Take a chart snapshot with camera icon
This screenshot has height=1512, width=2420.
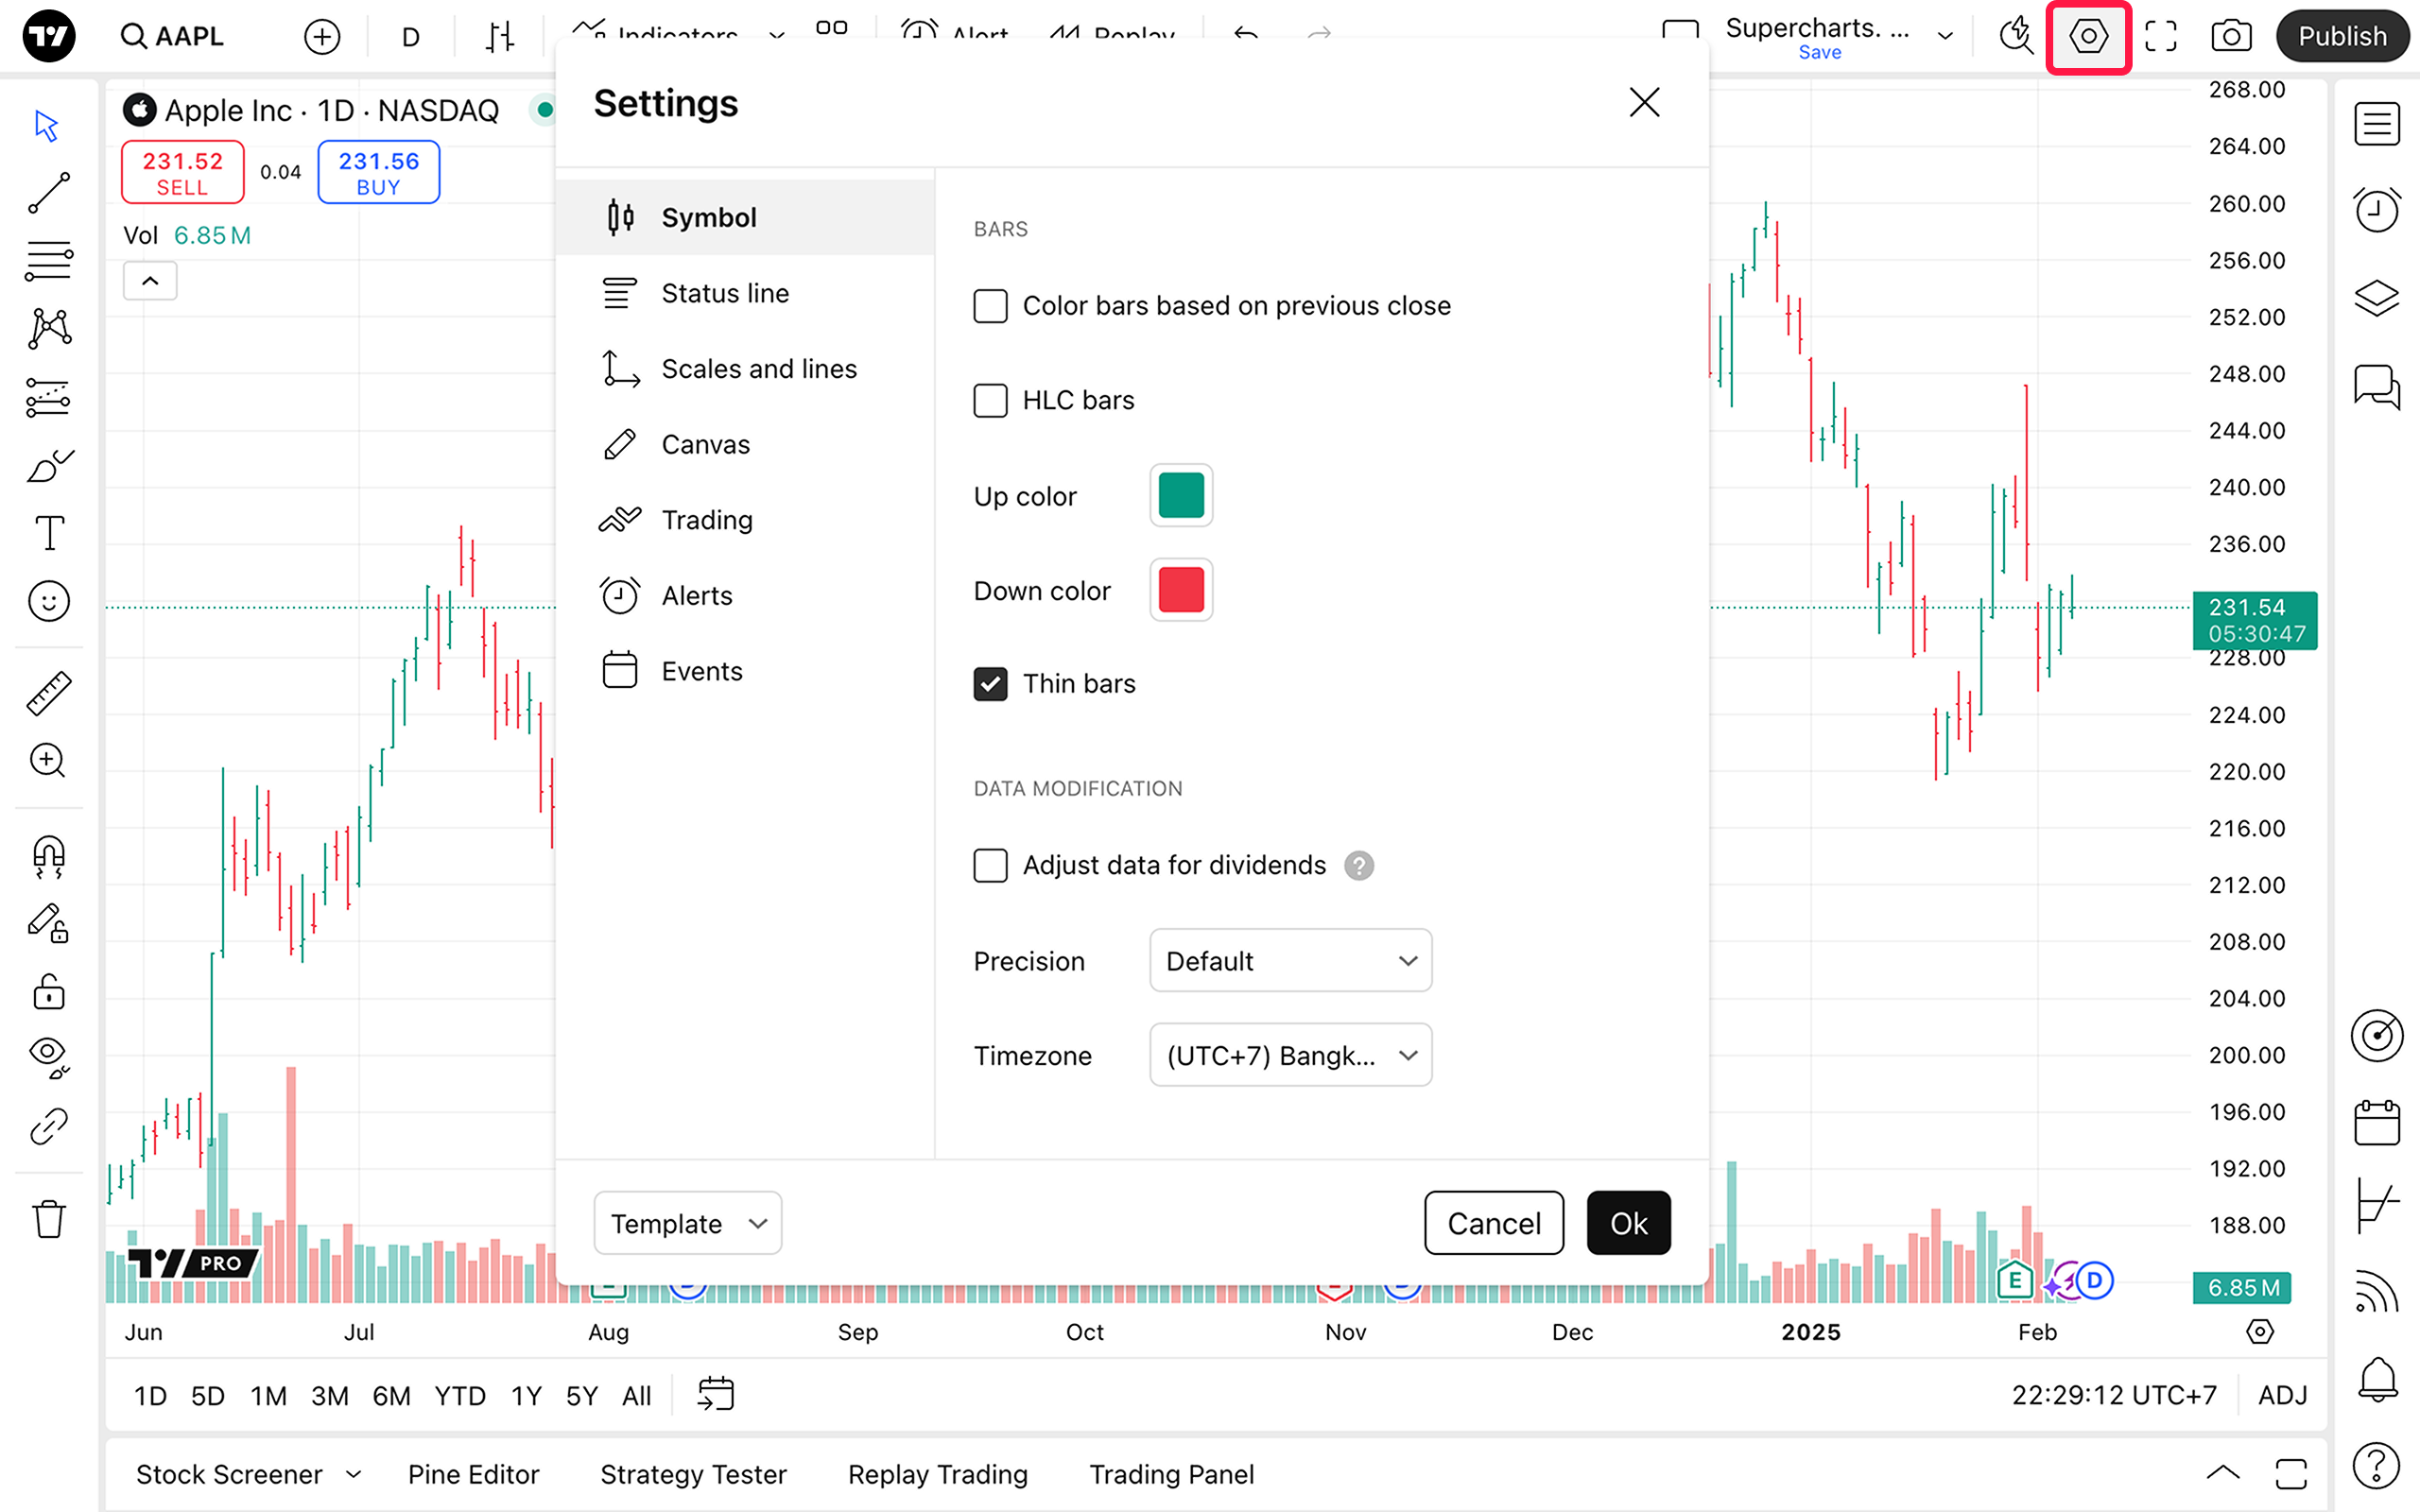2231,37
